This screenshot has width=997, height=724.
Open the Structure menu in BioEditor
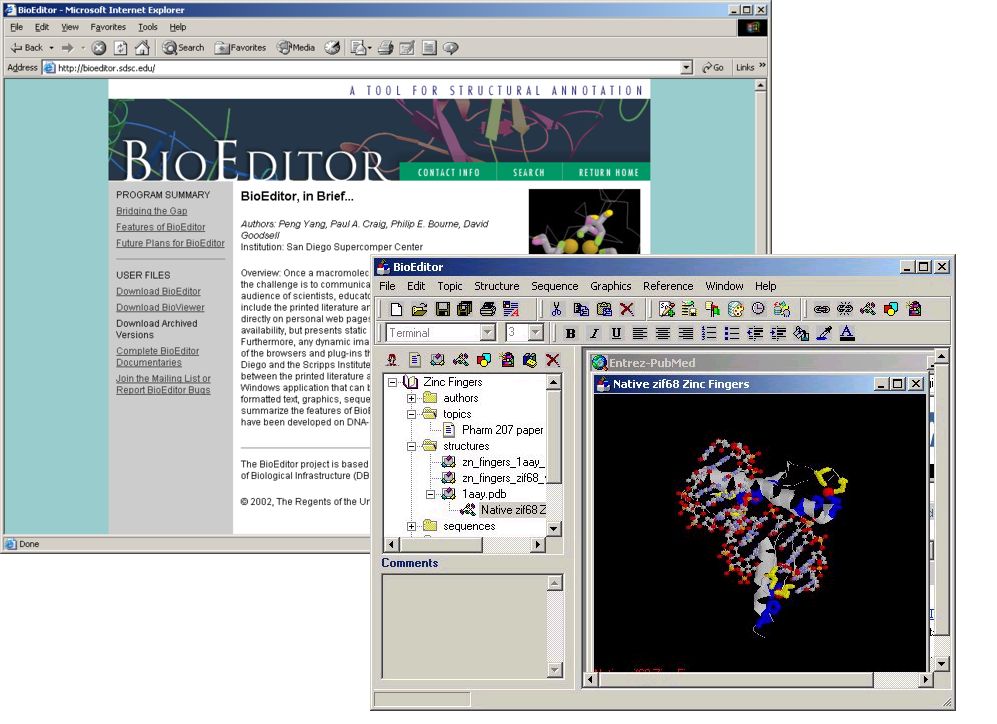click(x=496, y=286)
